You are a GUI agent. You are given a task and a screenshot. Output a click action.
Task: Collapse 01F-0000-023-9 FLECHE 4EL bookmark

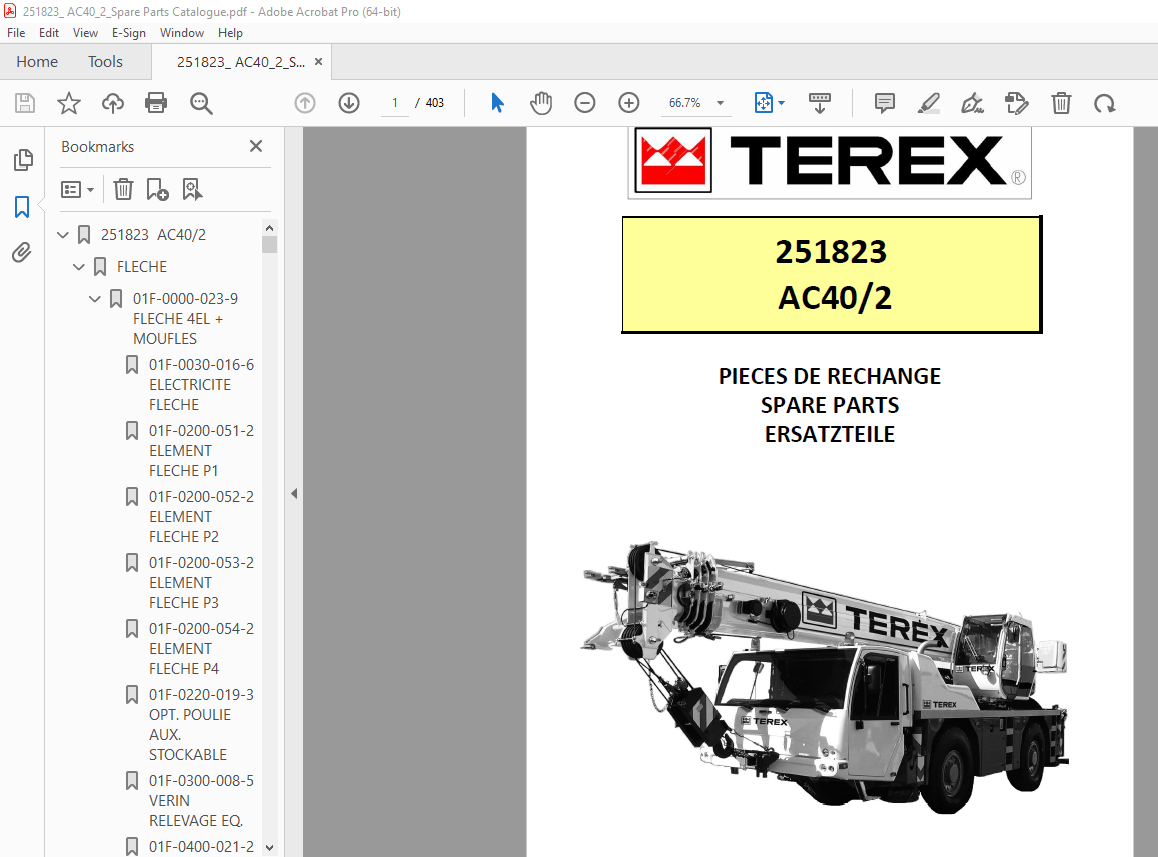(95, 299)
